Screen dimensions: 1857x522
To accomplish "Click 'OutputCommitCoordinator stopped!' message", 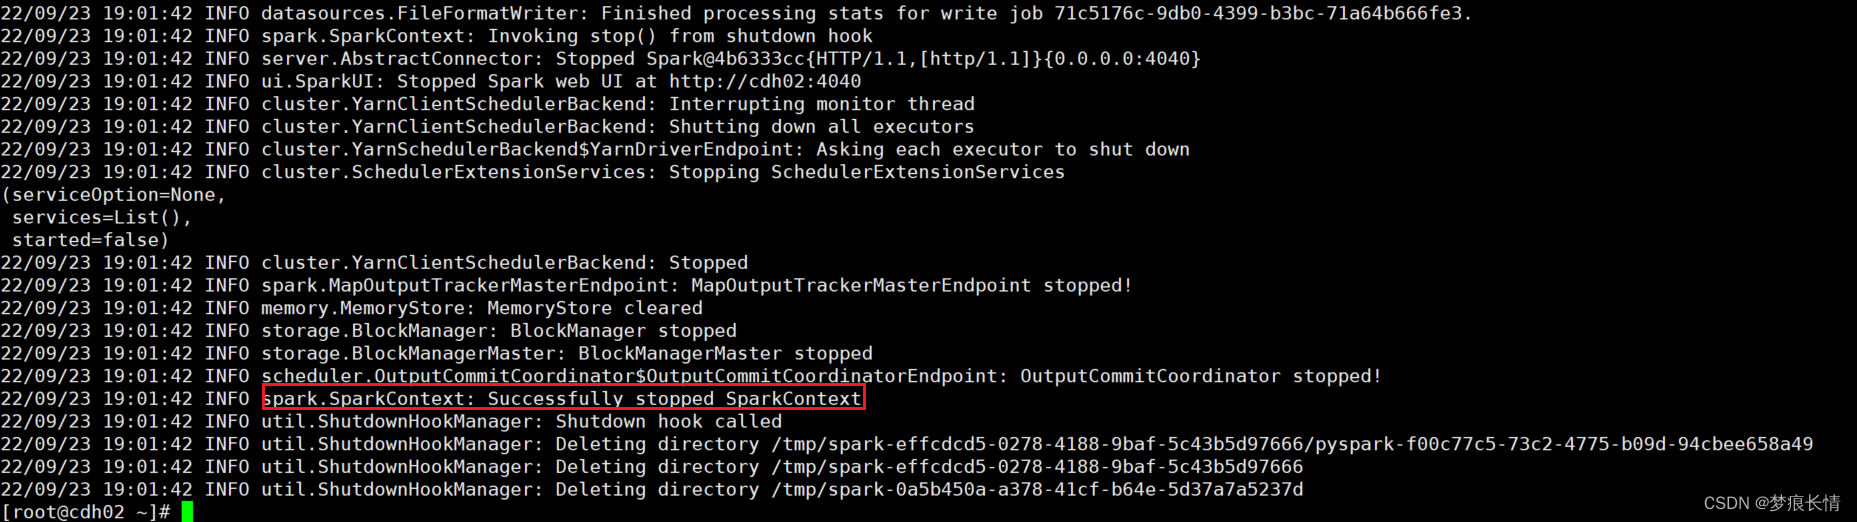I will [x=1201, y=376].
